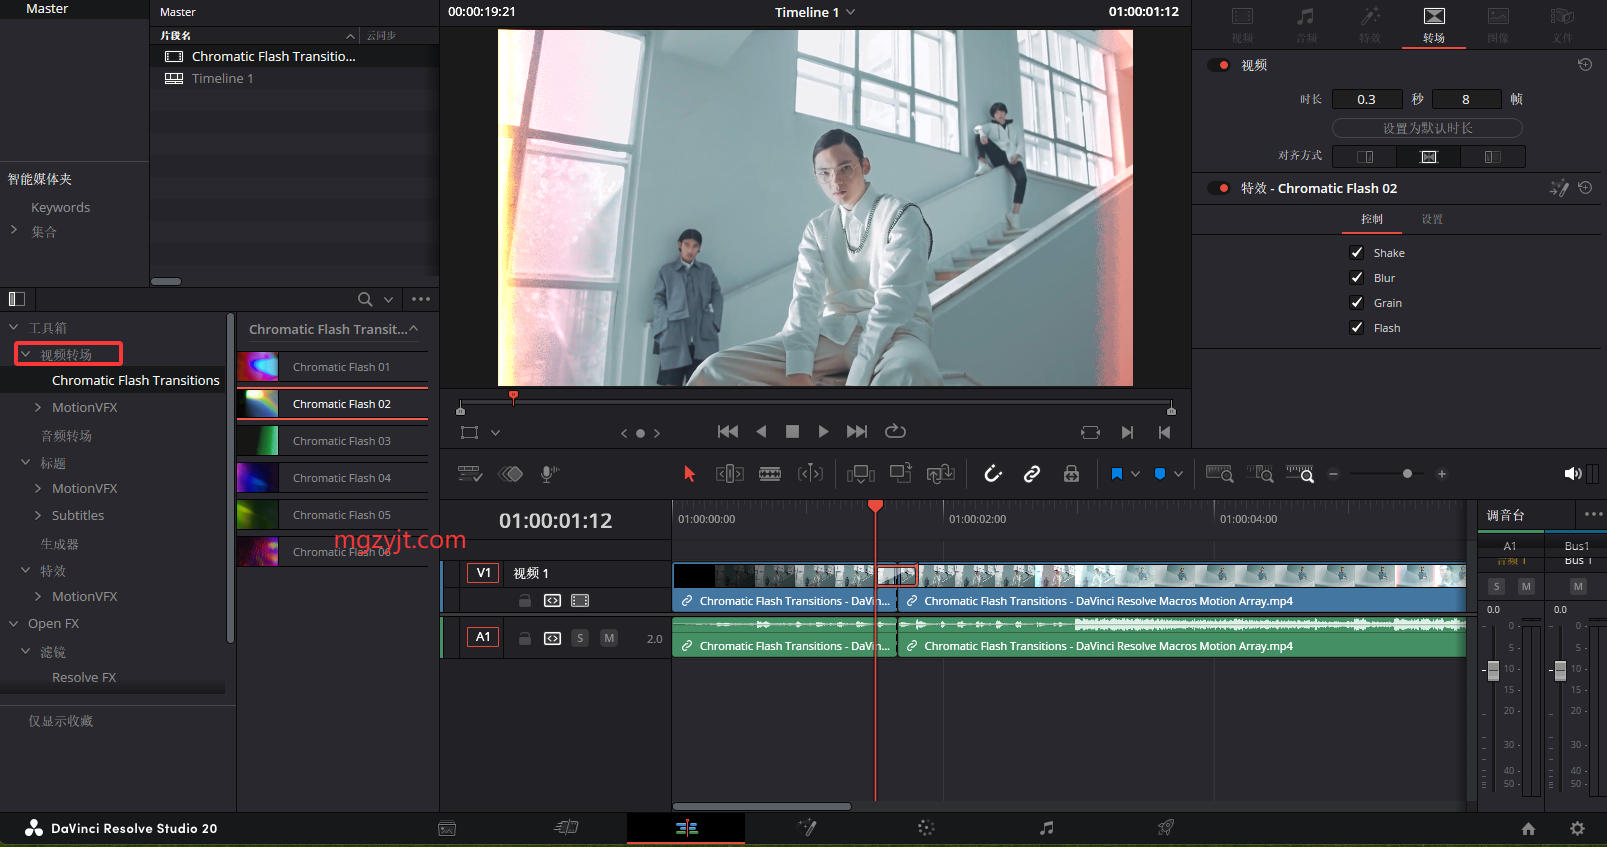Zoom out timeline with minus button

point(1333,474)
